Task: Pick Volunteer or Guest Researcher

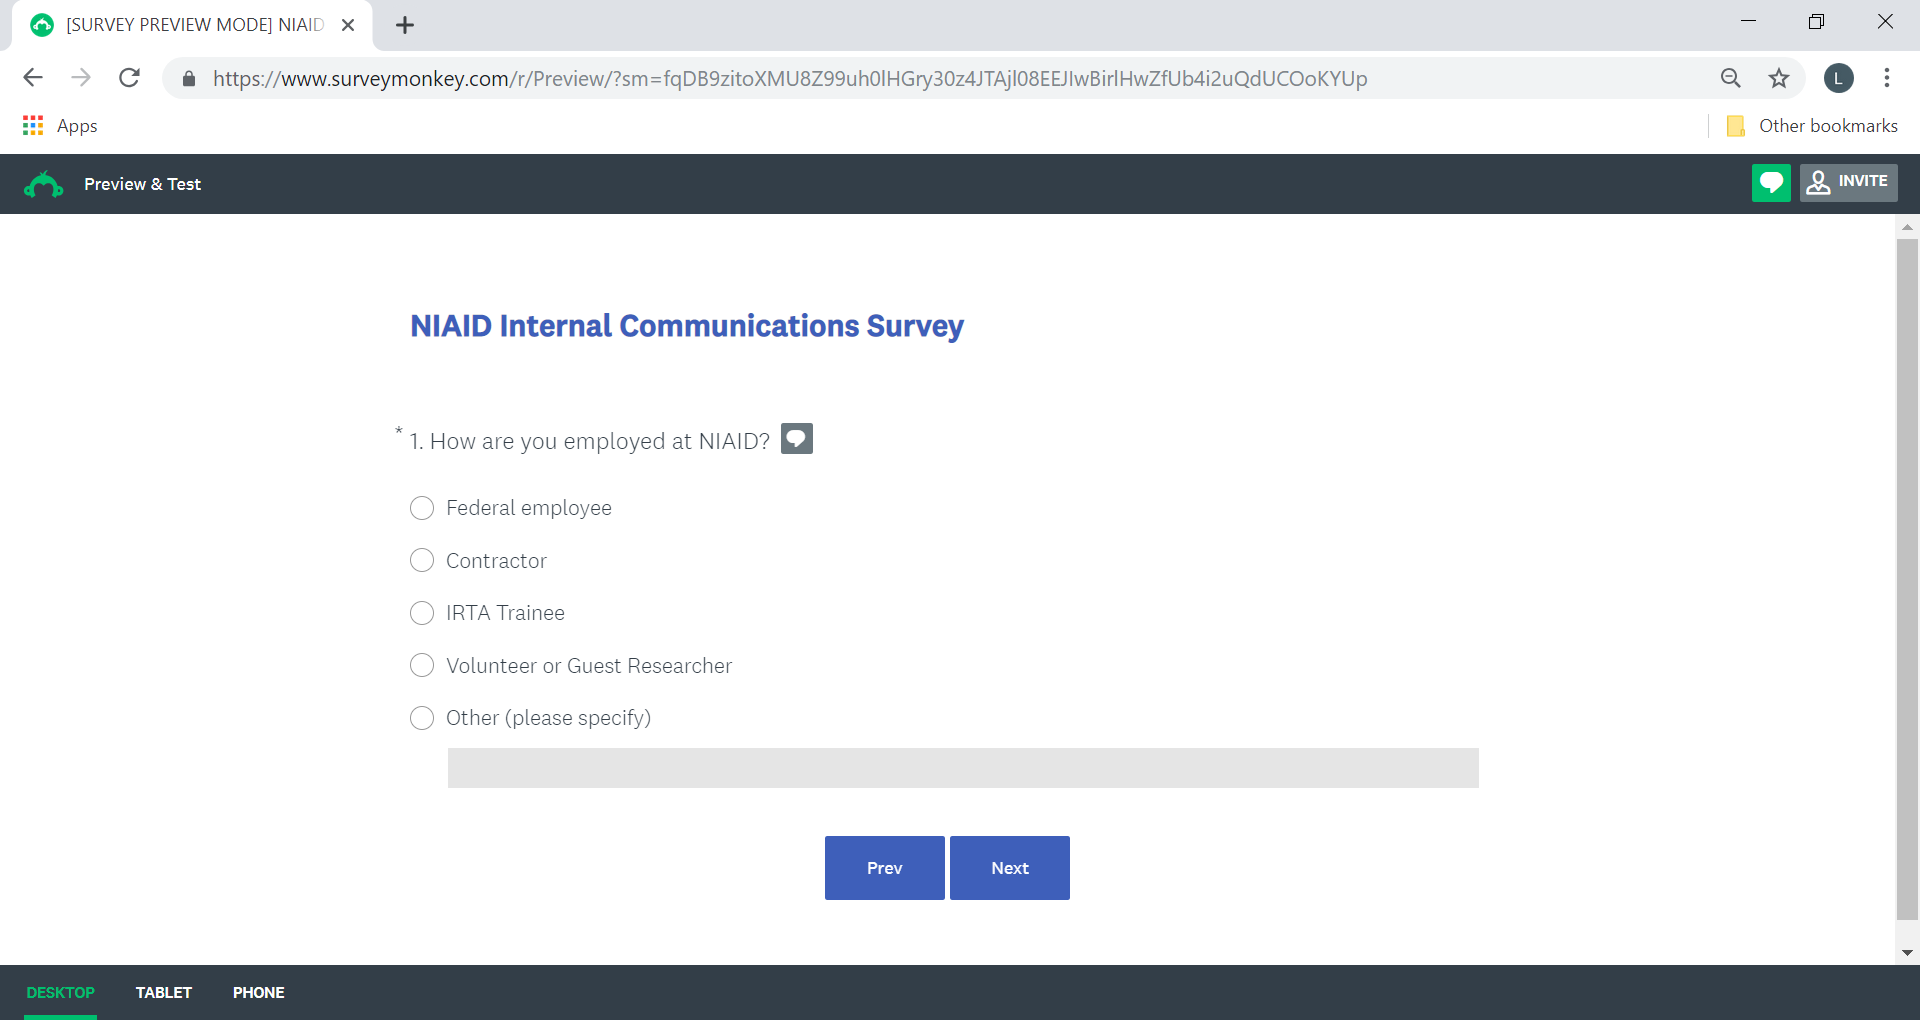Action: point(422,665)
